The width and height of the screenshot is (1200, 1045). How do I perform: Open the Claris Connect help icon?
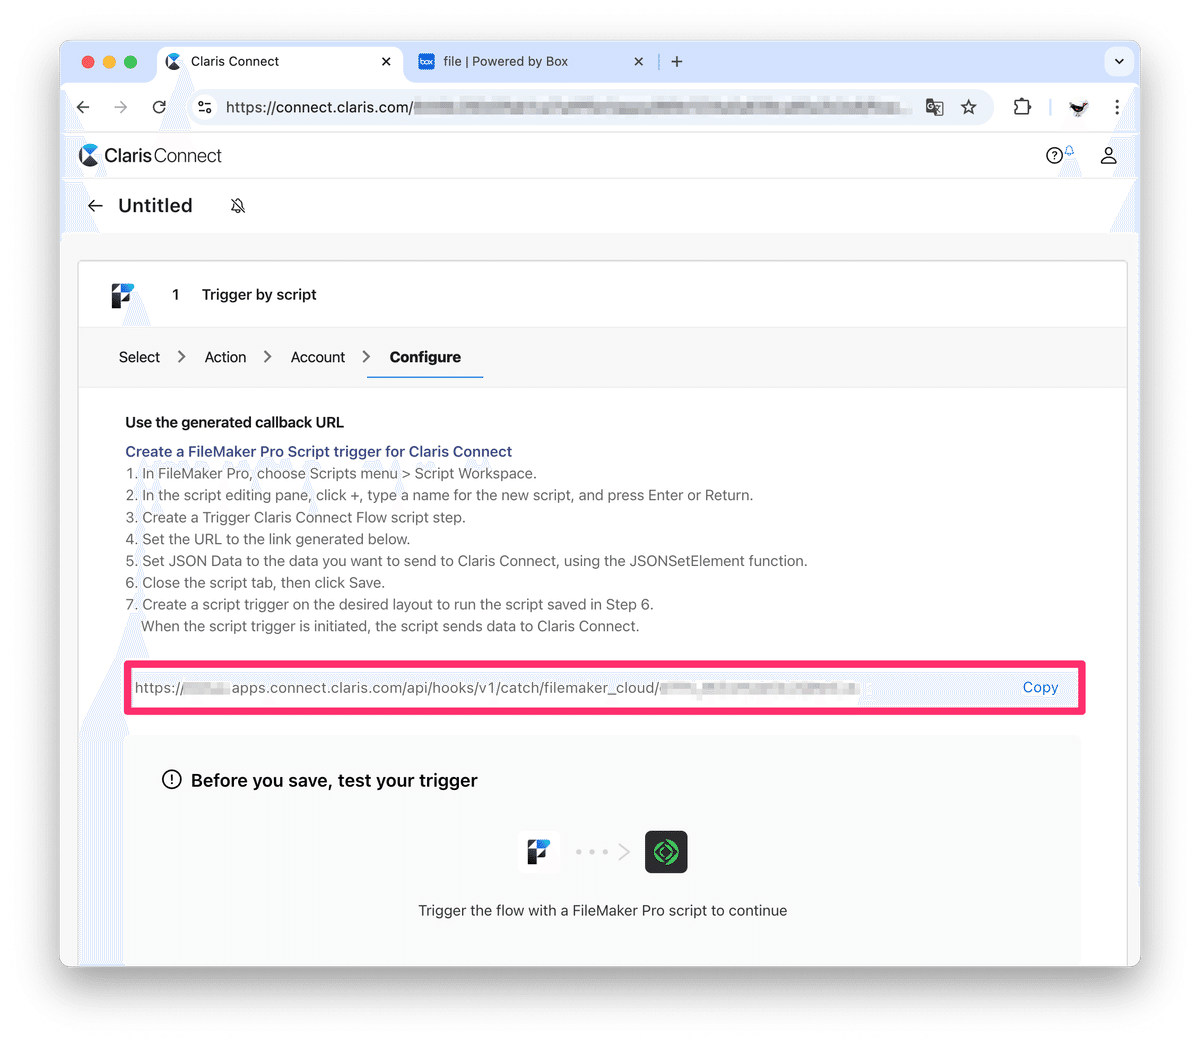click(1054, 155)
